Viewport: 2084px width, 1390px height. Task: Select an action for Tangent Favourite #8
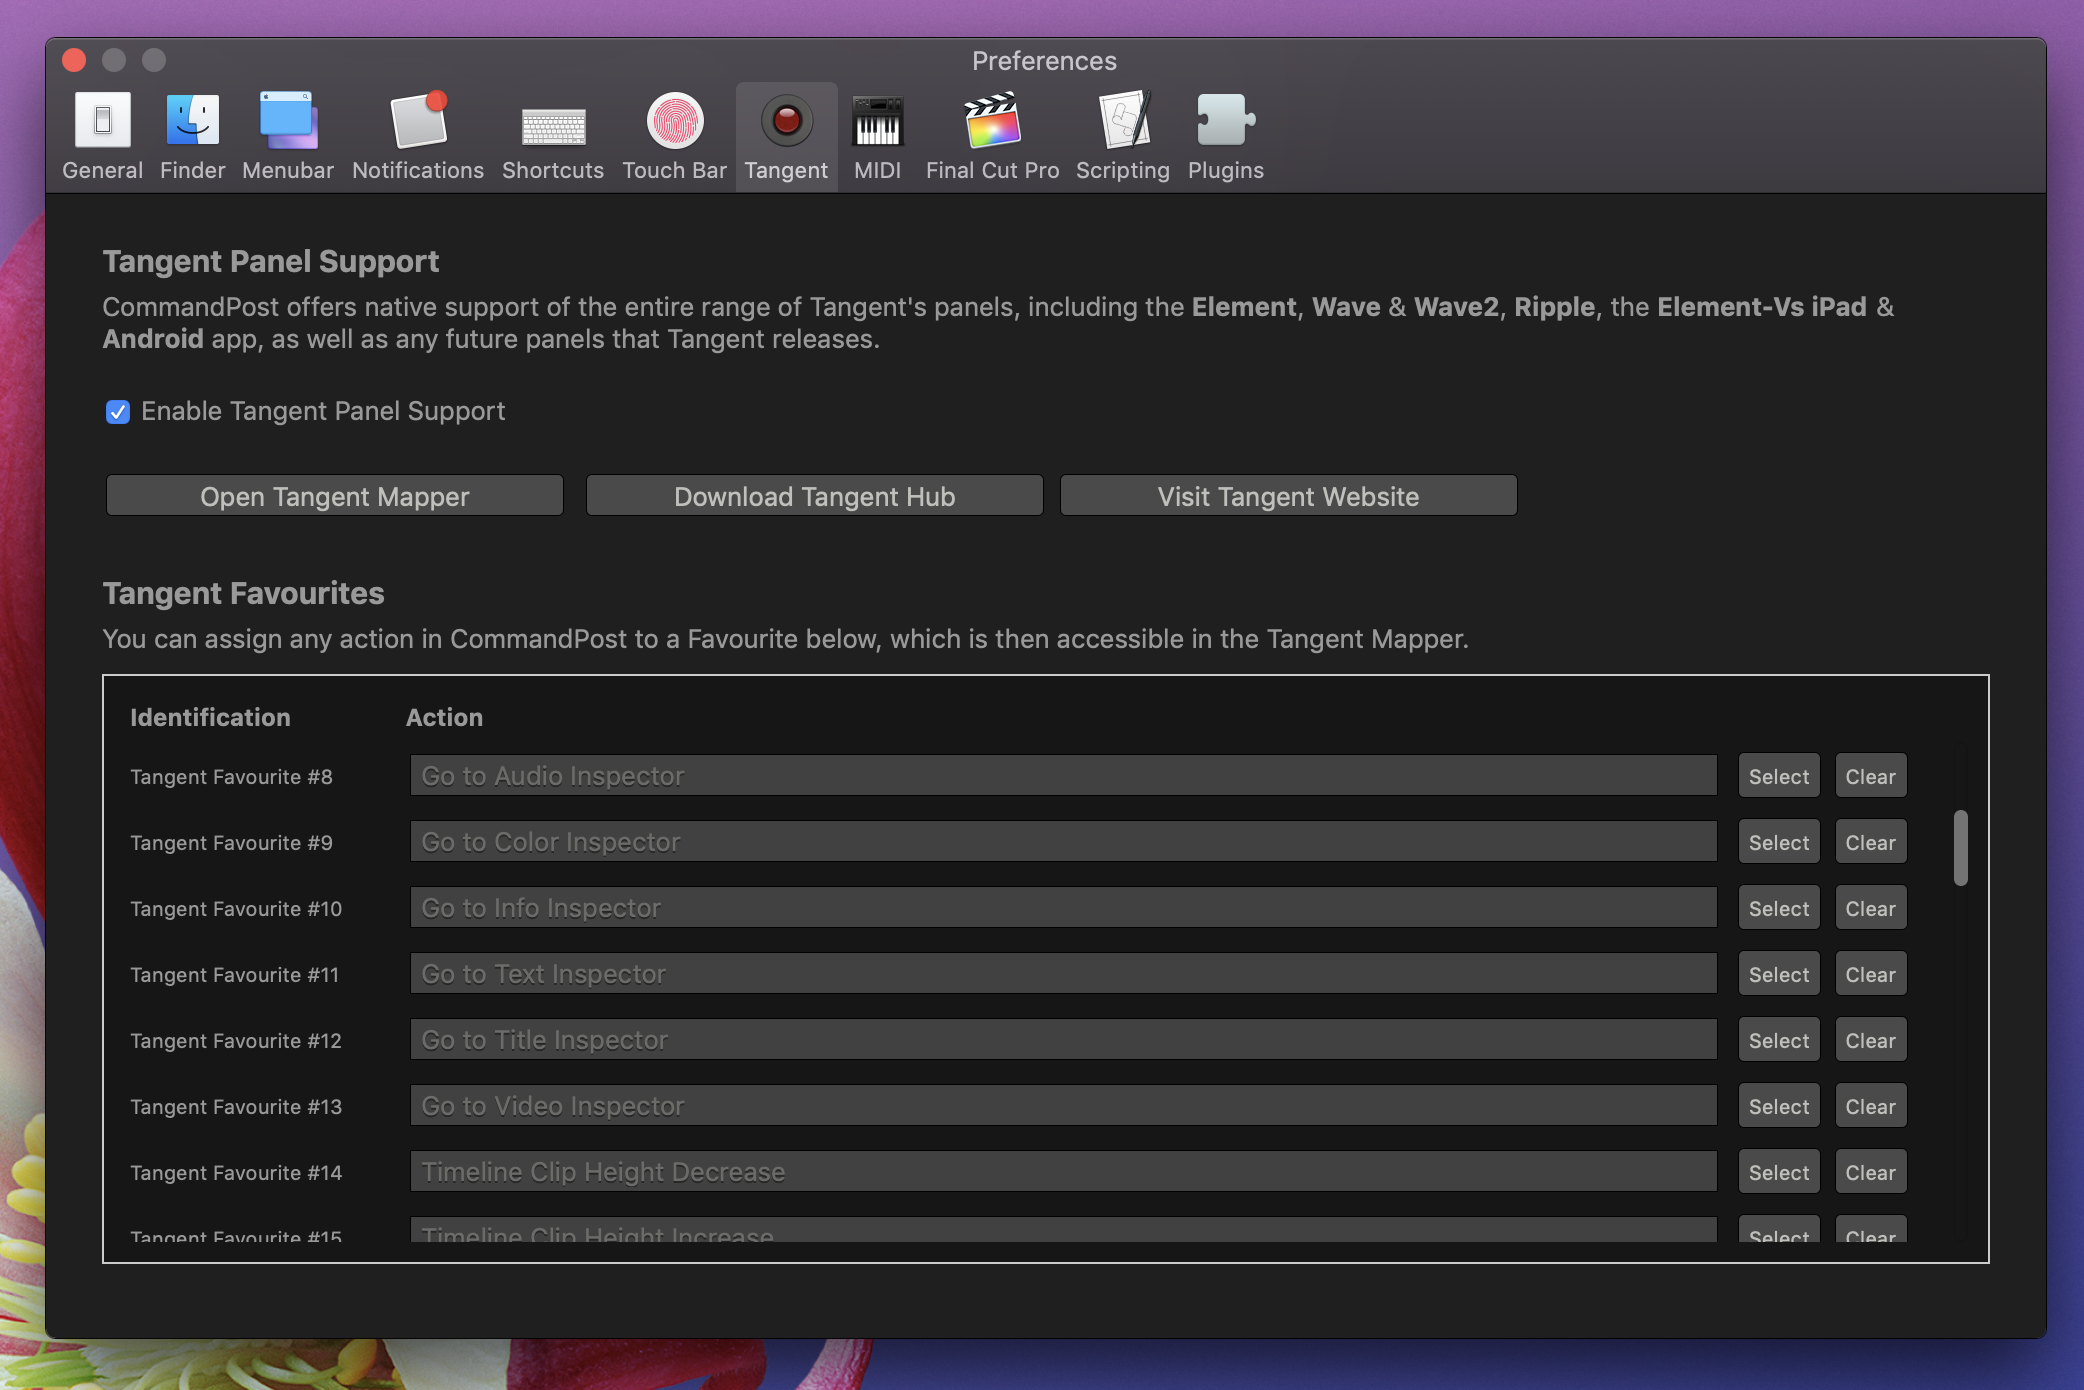(1778, 776)
